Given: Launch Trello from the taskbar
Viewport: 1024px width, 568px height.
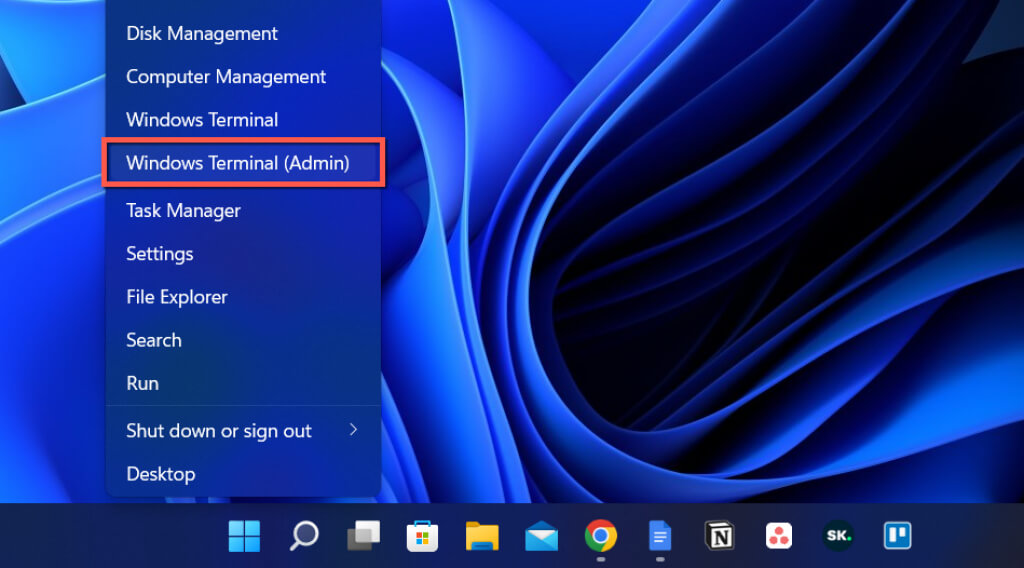Looking at the screenshot, I should click(x=897, y=536).
